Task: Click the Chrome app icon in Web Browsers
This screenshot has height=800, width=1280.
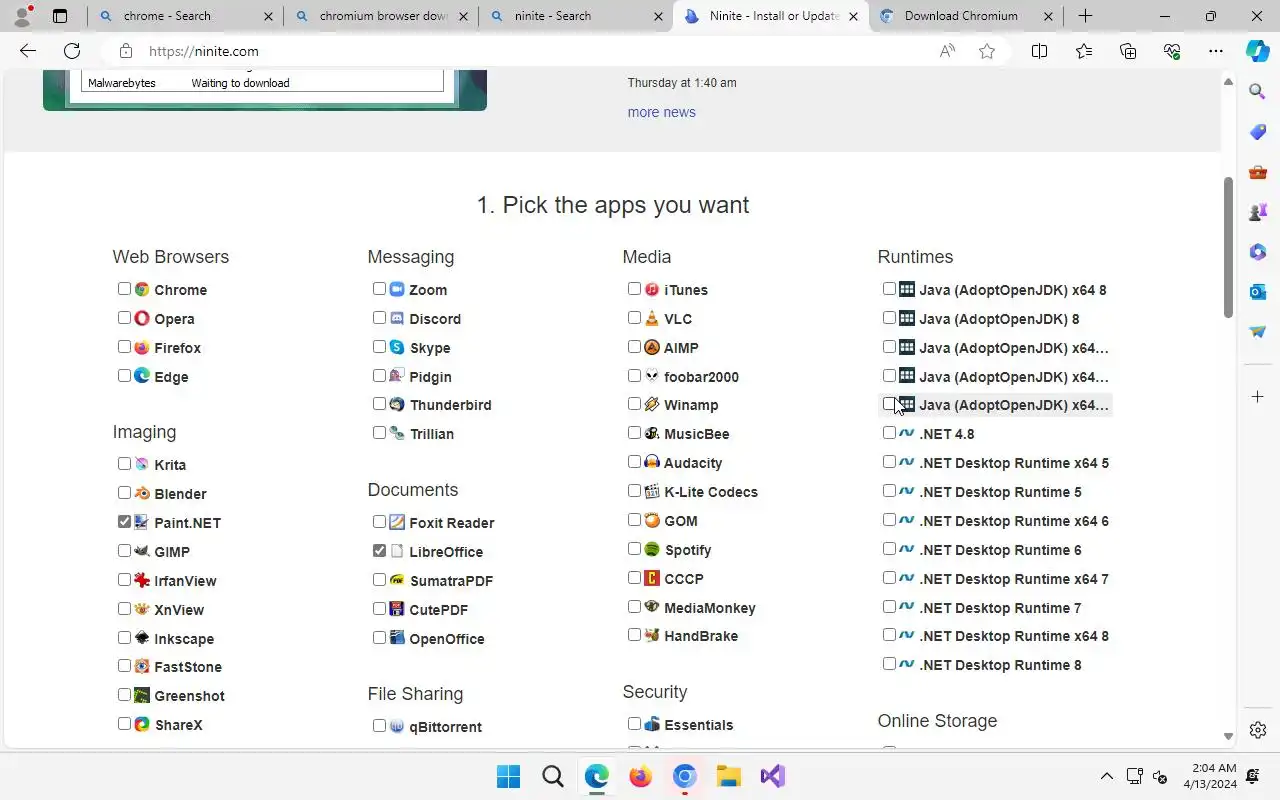Action: [x=142, y=289]
